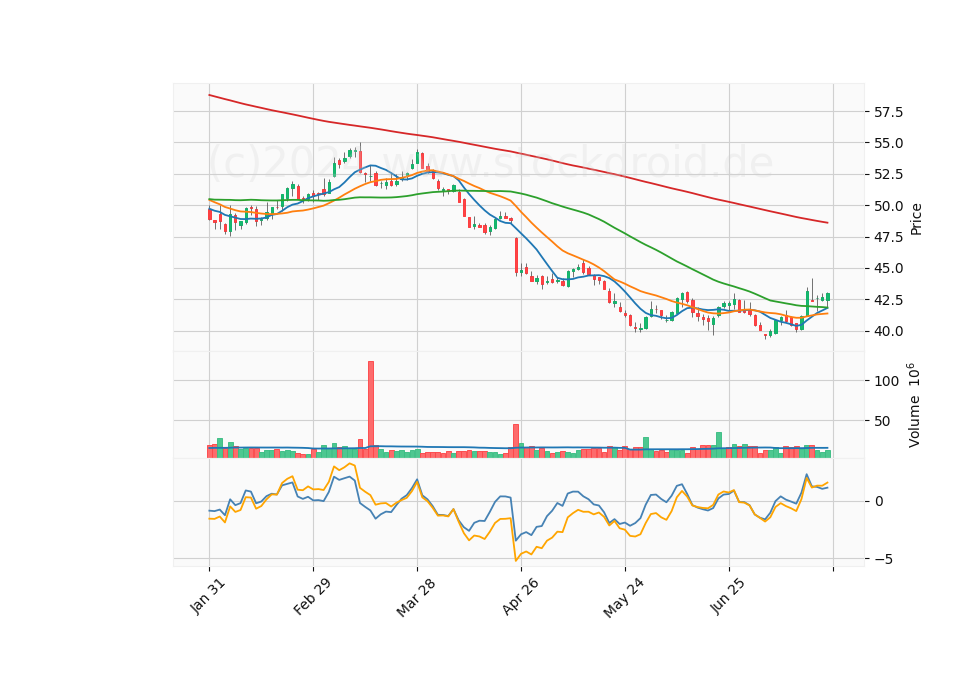Image resolution: width=960 pixels, height=690 pixels.
Task: Click the "May 24" date label
Action: pyautogui.click(x=624, y=598)
